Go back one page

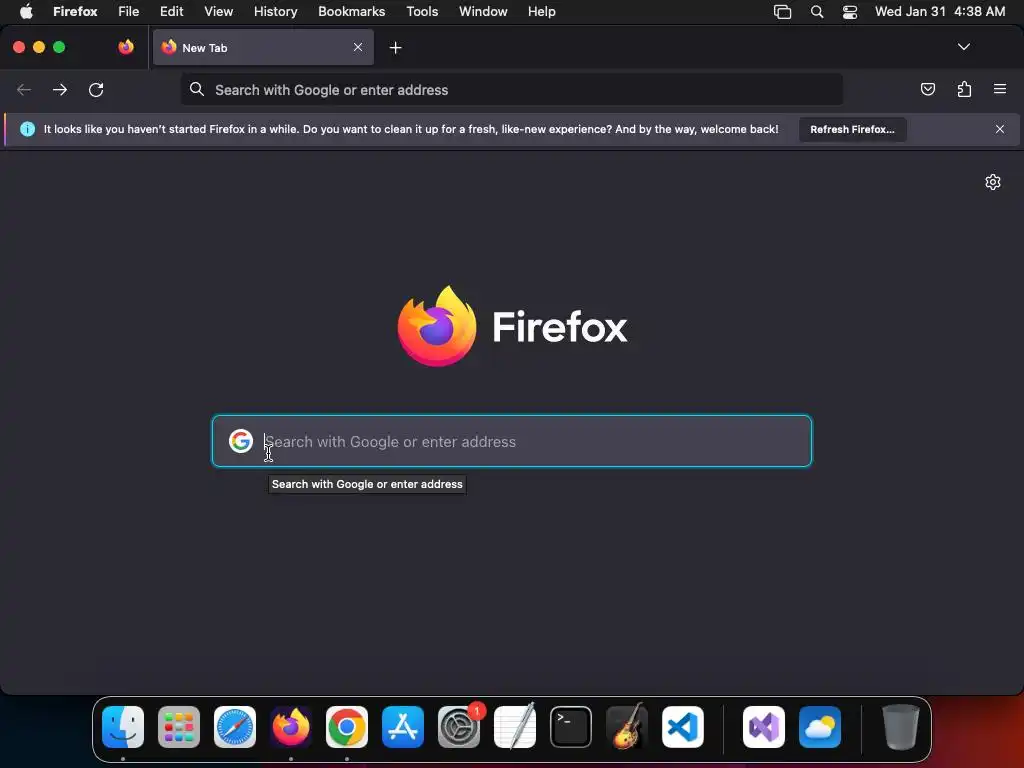coord(24,89)
